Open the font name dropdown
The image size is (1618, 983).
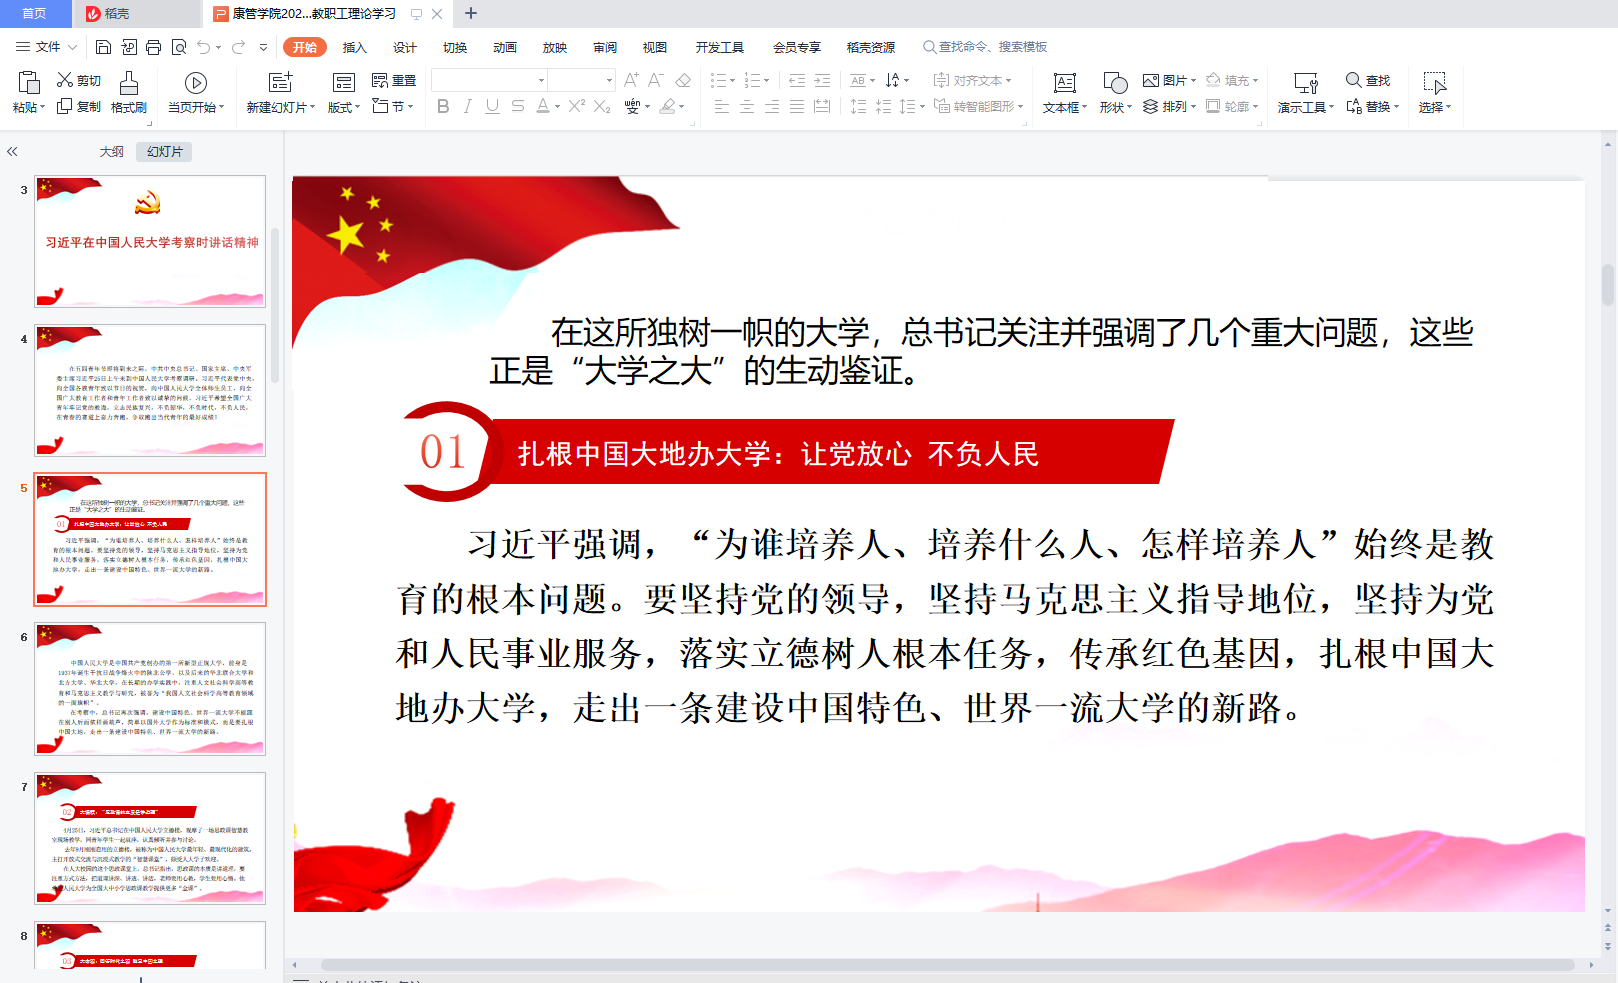[x=541, y=80]
